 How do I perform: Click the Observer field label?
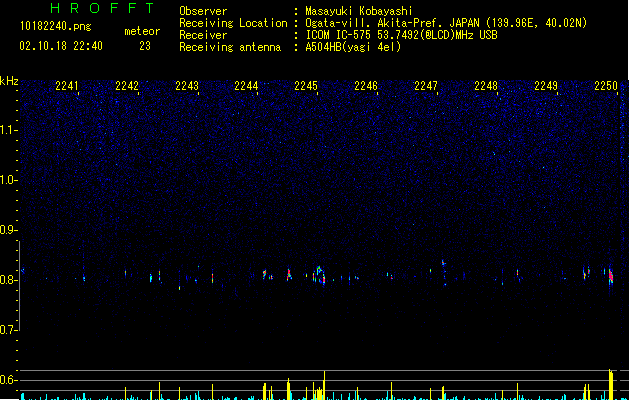tap(203, 11)
